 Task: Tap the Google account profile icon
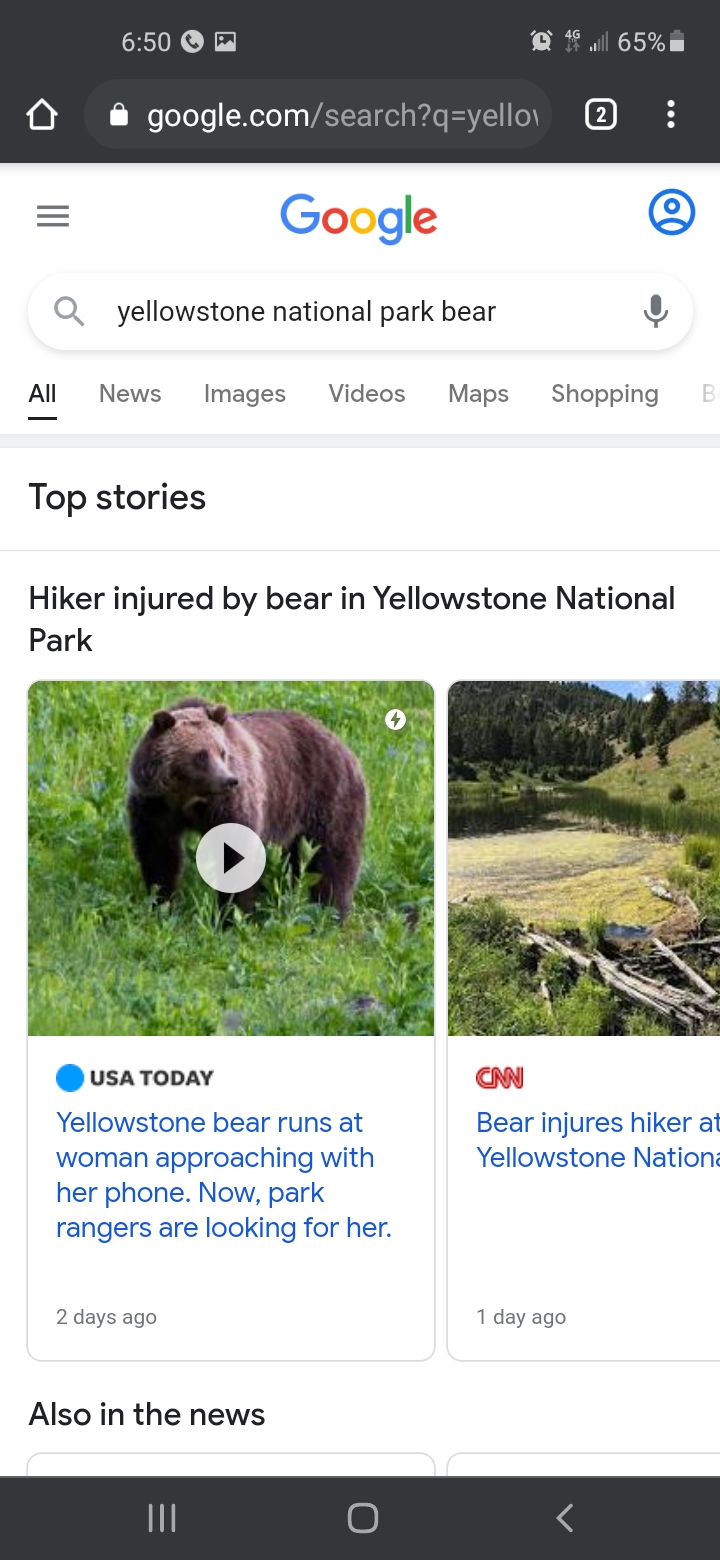[671, 212]
